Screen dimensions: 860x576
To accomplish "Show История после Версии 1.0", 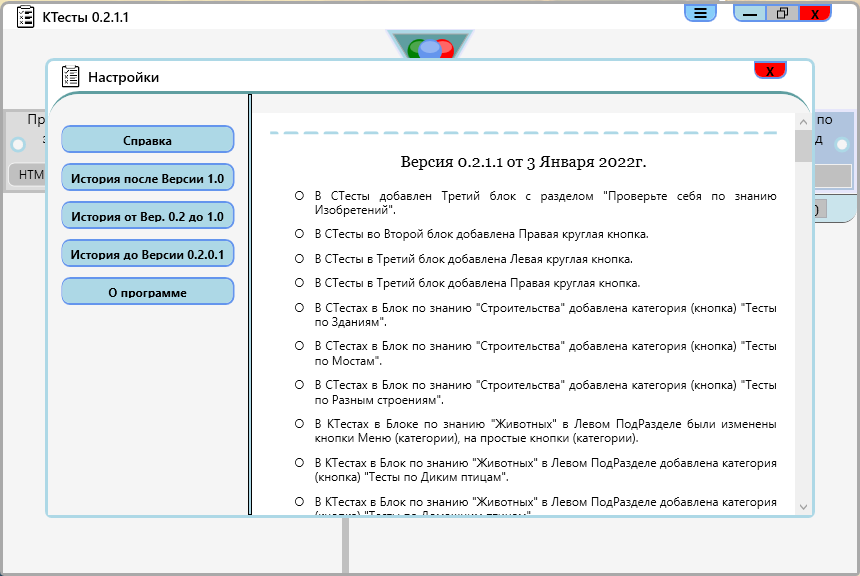I will [148, 178].
